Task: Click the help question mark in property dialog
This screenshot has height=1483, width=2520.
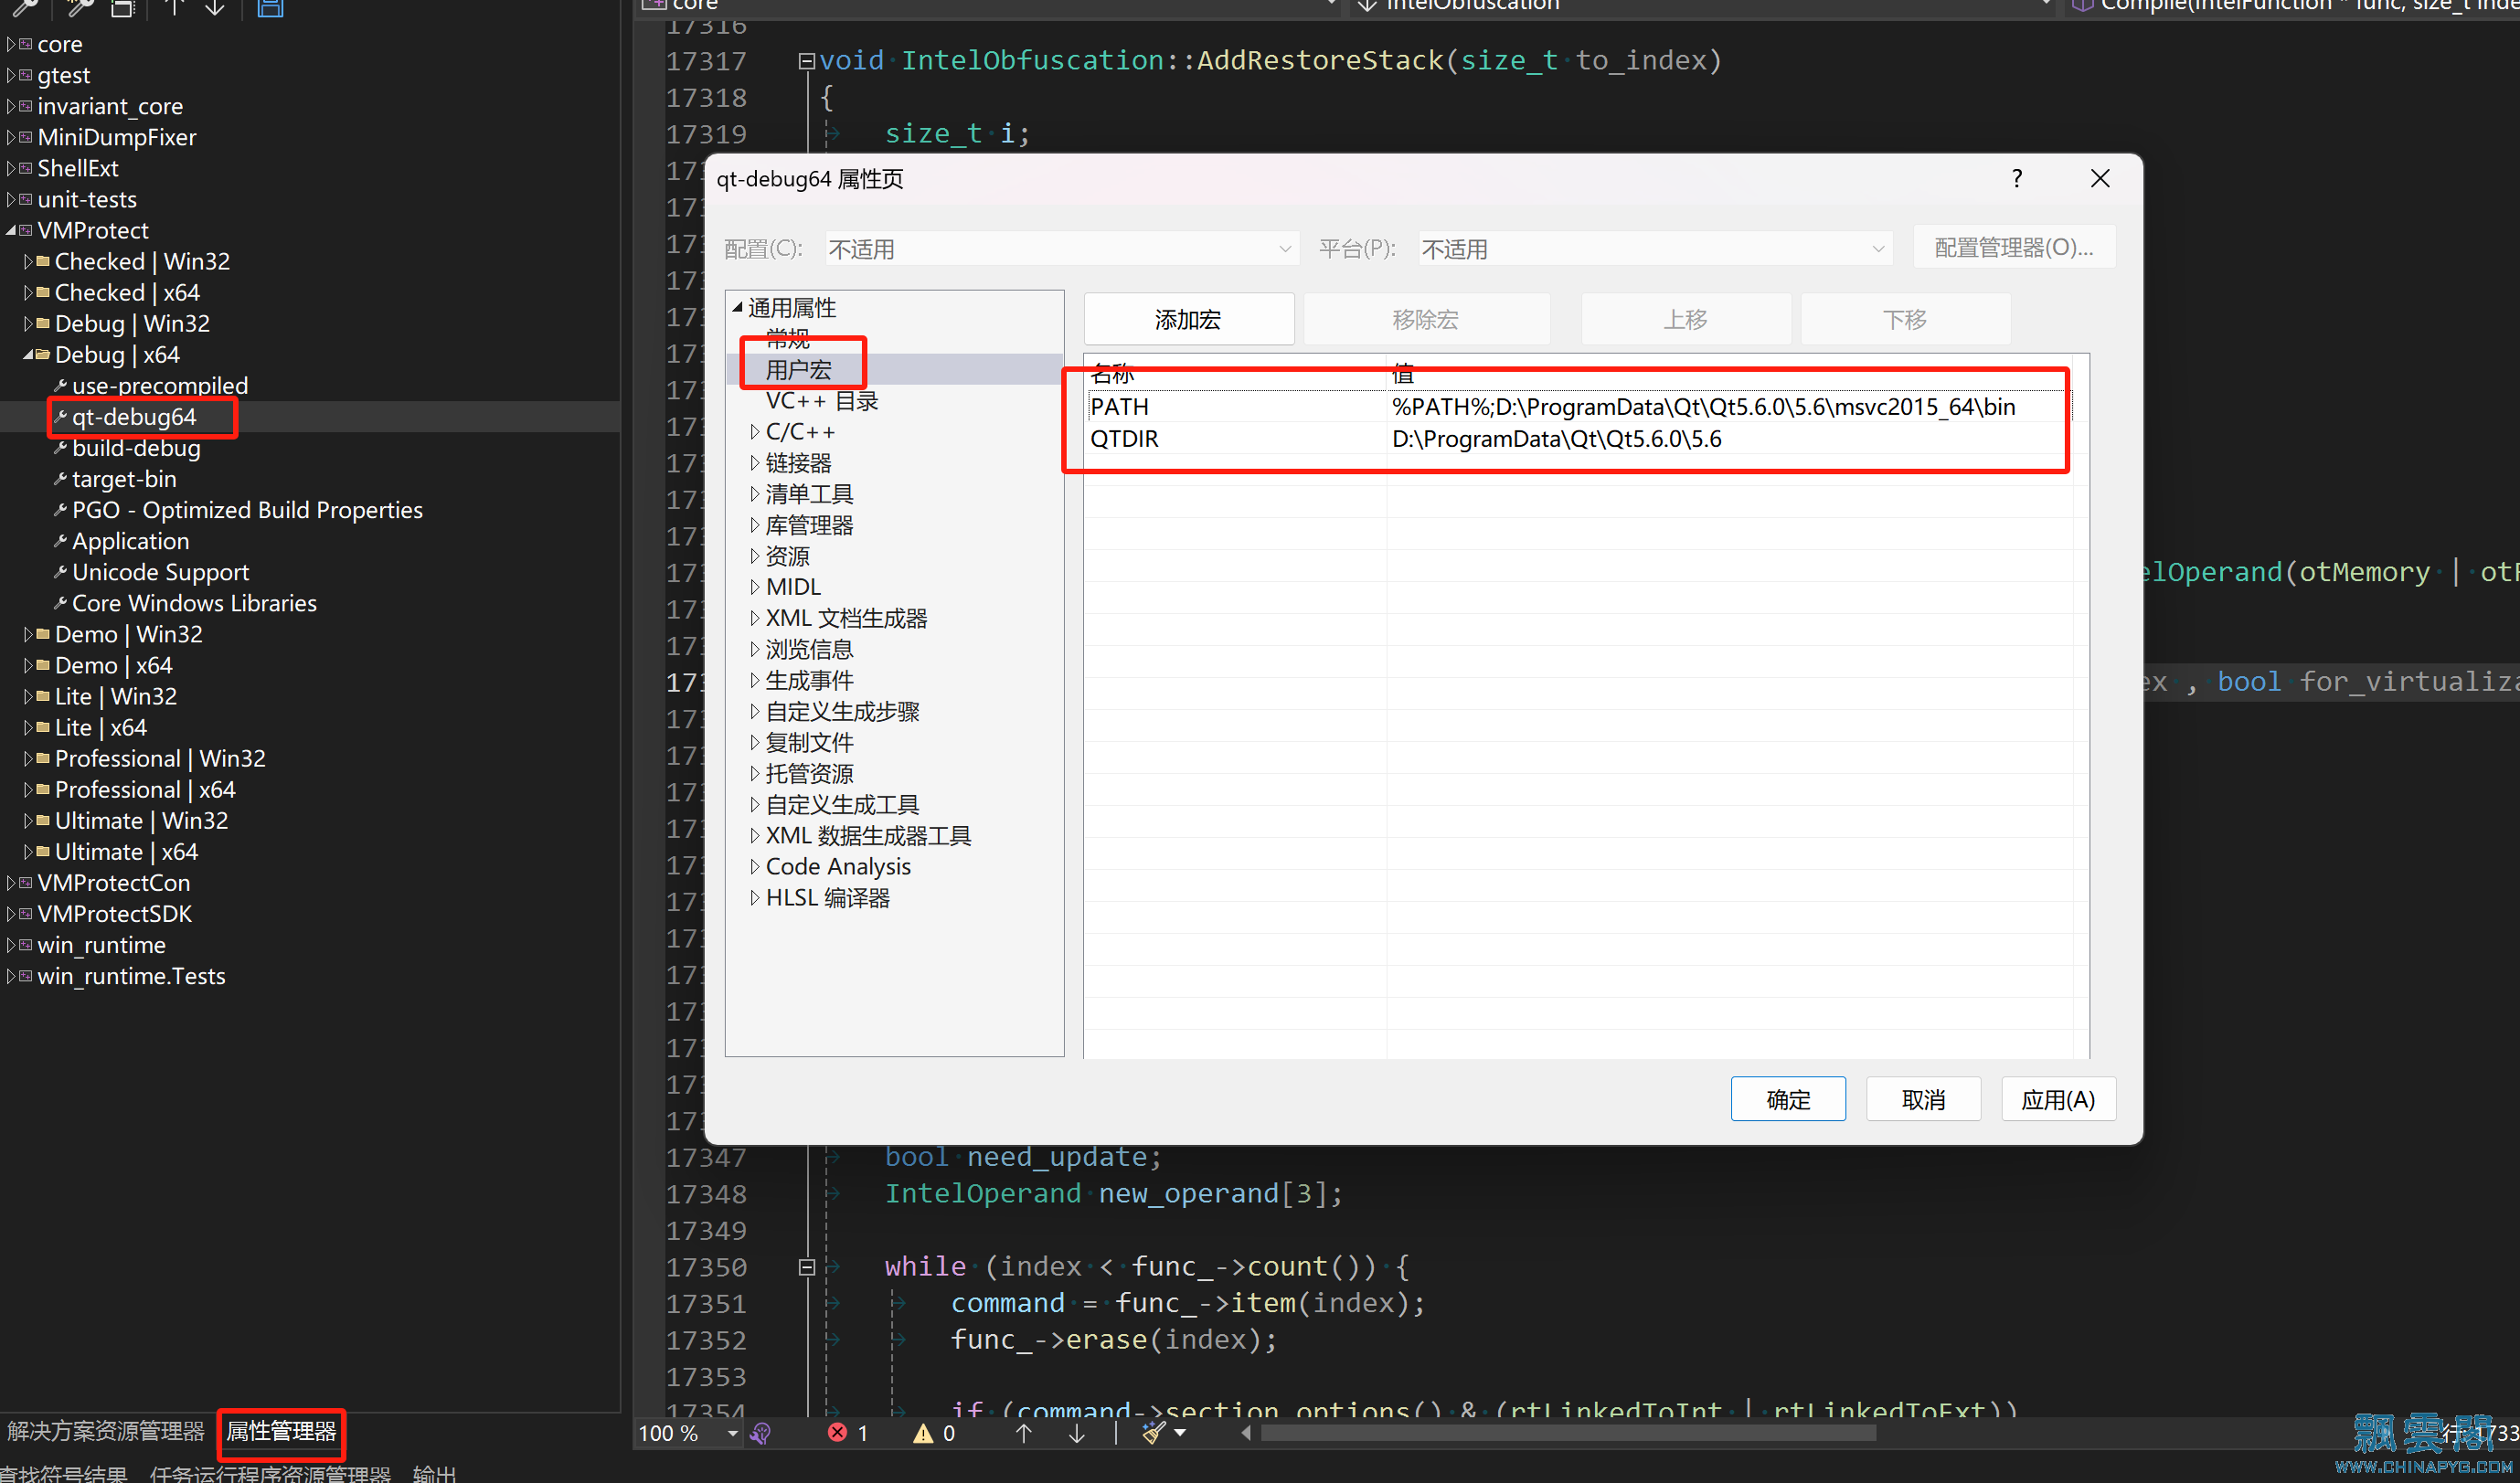Action: coord(2016,178)
